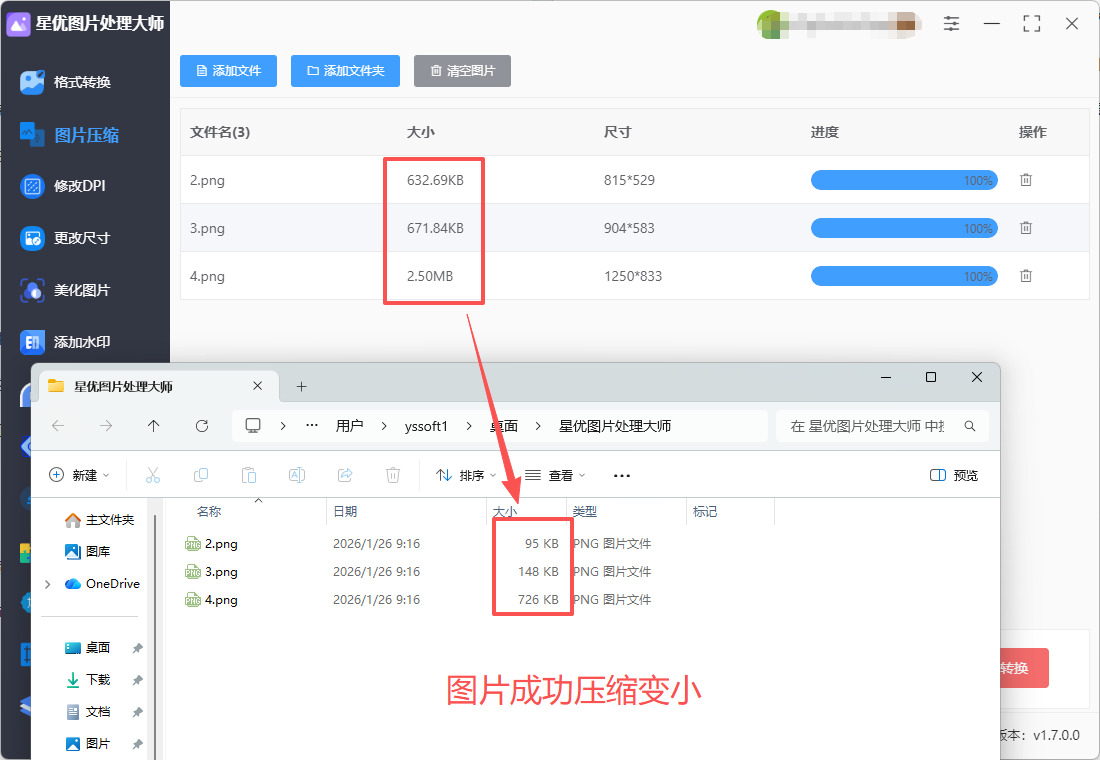1100x760 pixels.
Task: Expand OneDrive tree node
Action: [48, 584]
